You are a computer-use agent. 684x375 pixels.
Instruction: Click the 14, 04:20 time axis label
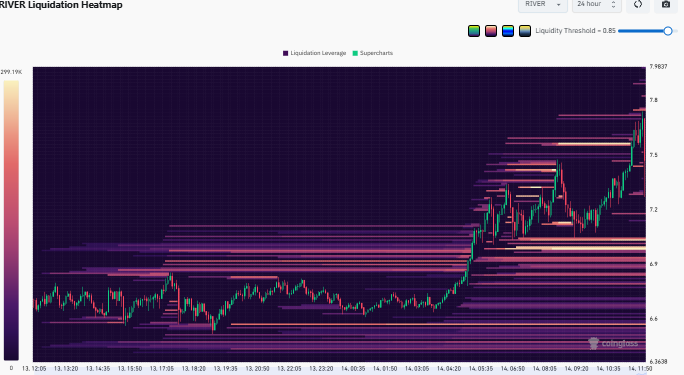click(449, 368)
